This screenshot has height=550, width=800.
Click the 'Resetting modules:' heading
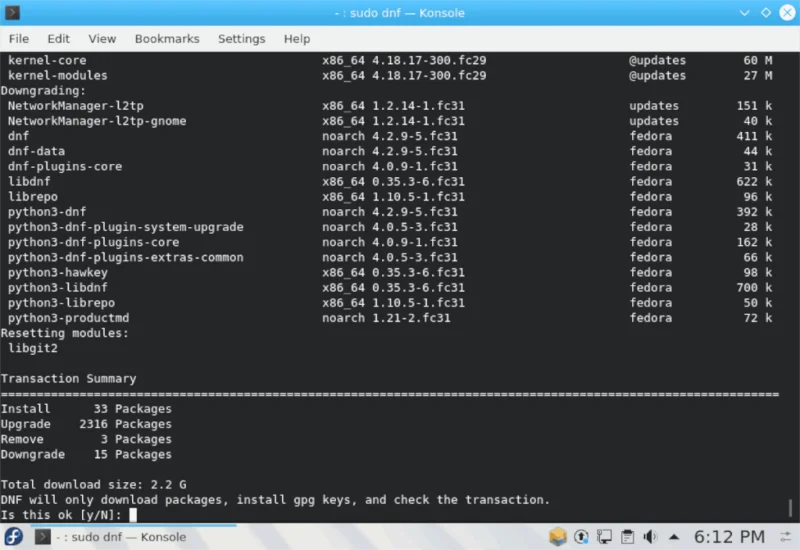coord(65,333)
